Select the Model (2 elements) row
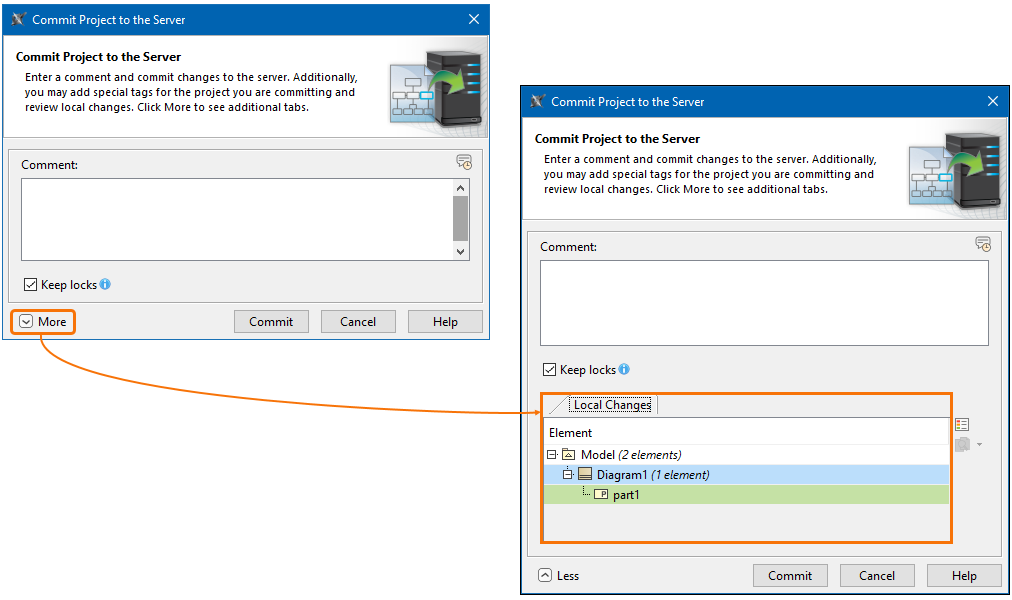Viewport: 1012px width, 600px height. tap(746, 455)
